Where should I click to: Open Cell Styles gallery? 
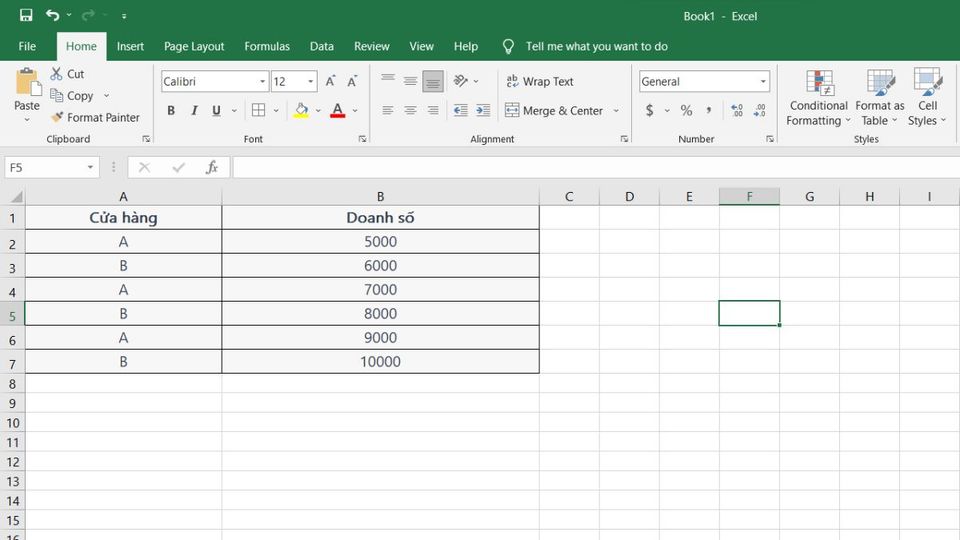tap(927, 98)
